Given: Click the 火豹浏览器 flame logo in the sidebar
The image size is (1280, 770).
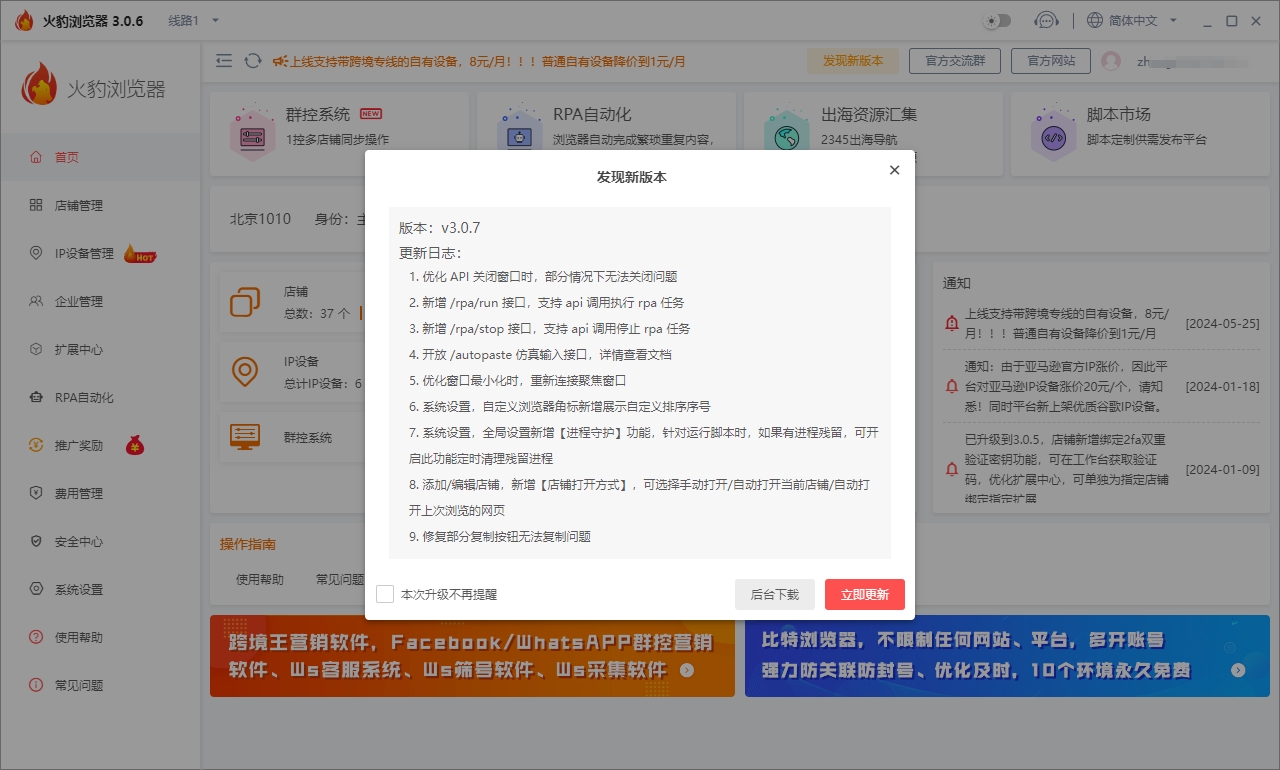Looking at the screenshot, I should [39, 85].
